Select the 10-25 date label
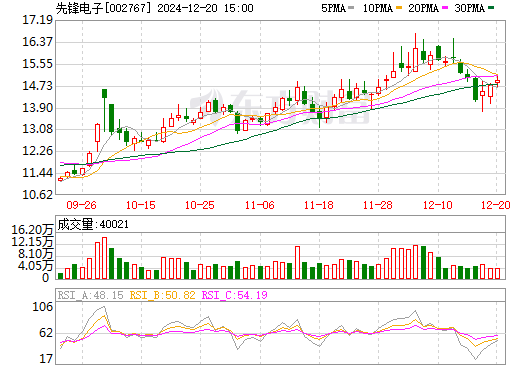Screen dimensions: 520x365 tap(200, 205)
